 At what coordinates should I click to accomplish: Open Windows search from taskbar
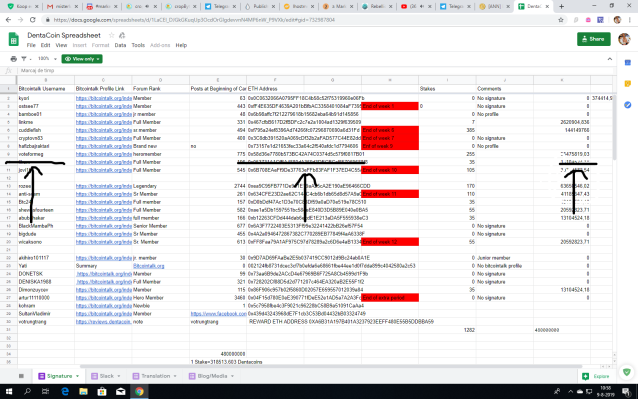(27, 391)
